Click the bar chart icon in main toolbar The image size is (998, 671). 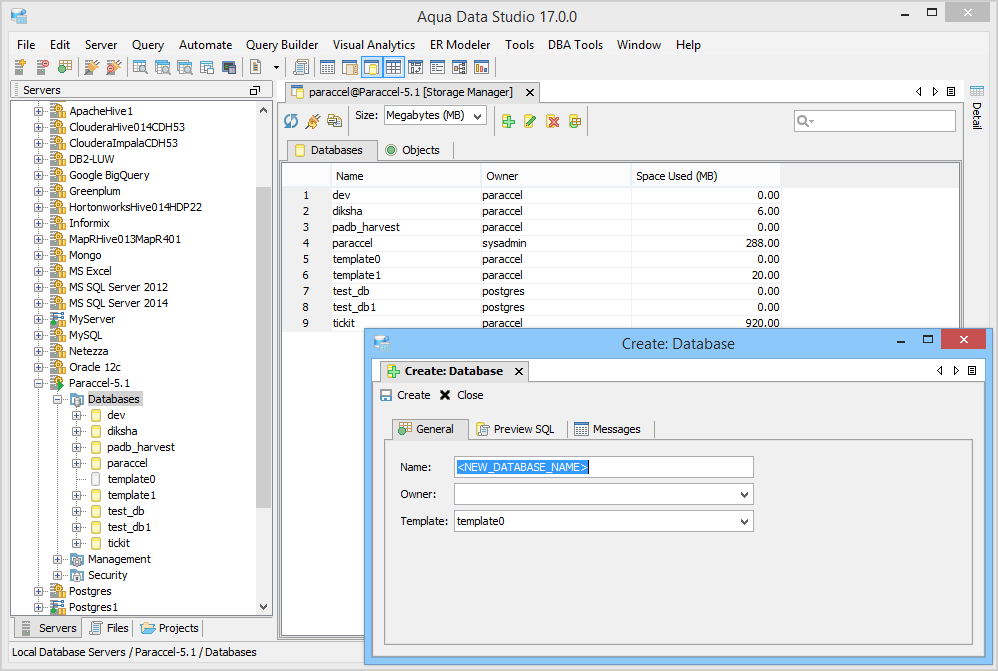pos(482,67)
